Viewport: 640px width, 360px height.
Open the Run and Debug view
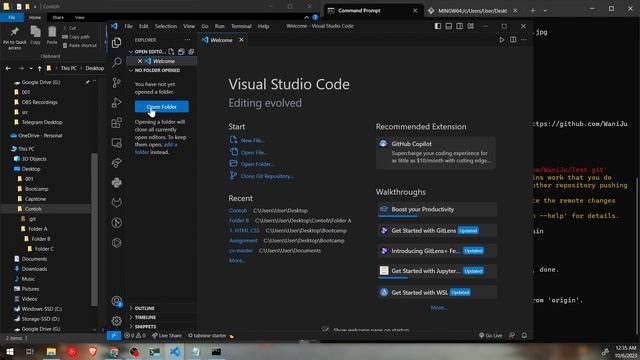click(x=117, y=102)
